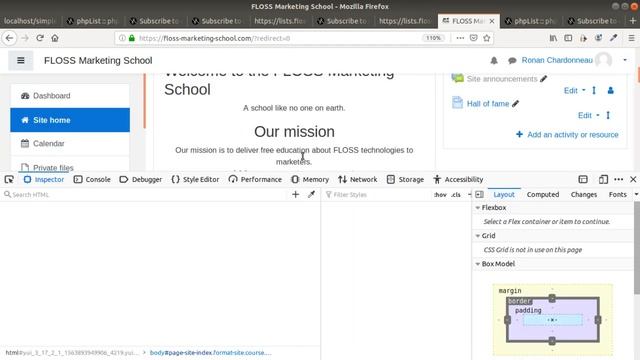Click the browser Back arrow button
The width and height of the screenshot is (640, 360).
pyautogui.click(x=9, y=38)
